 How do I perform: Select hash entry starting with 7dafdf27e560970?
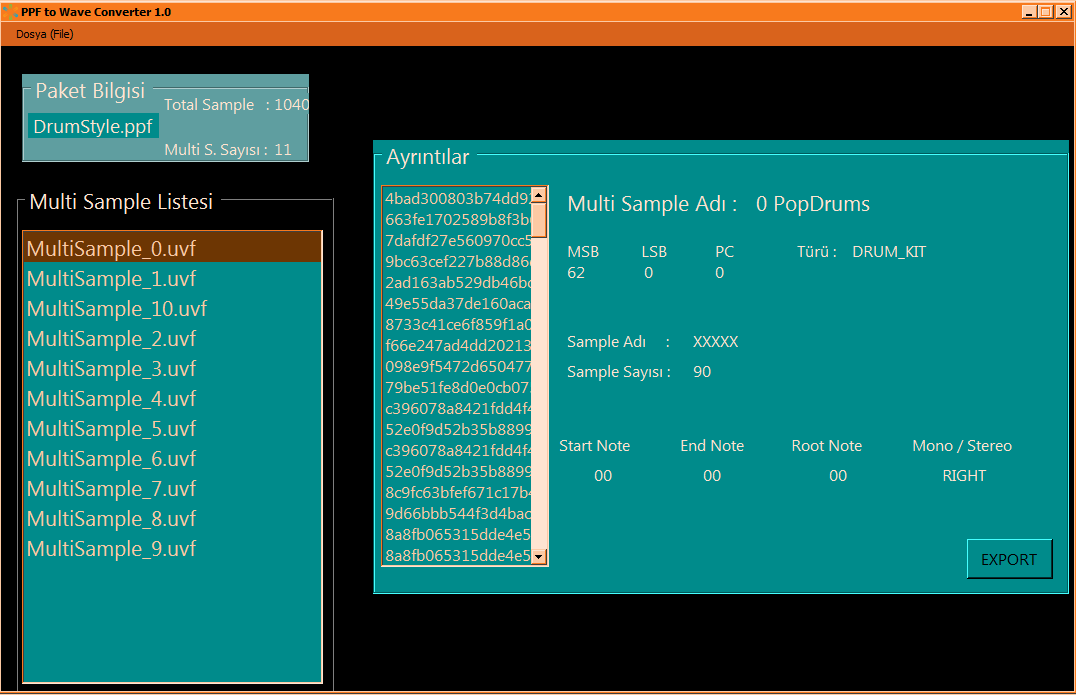coord(457,240)
